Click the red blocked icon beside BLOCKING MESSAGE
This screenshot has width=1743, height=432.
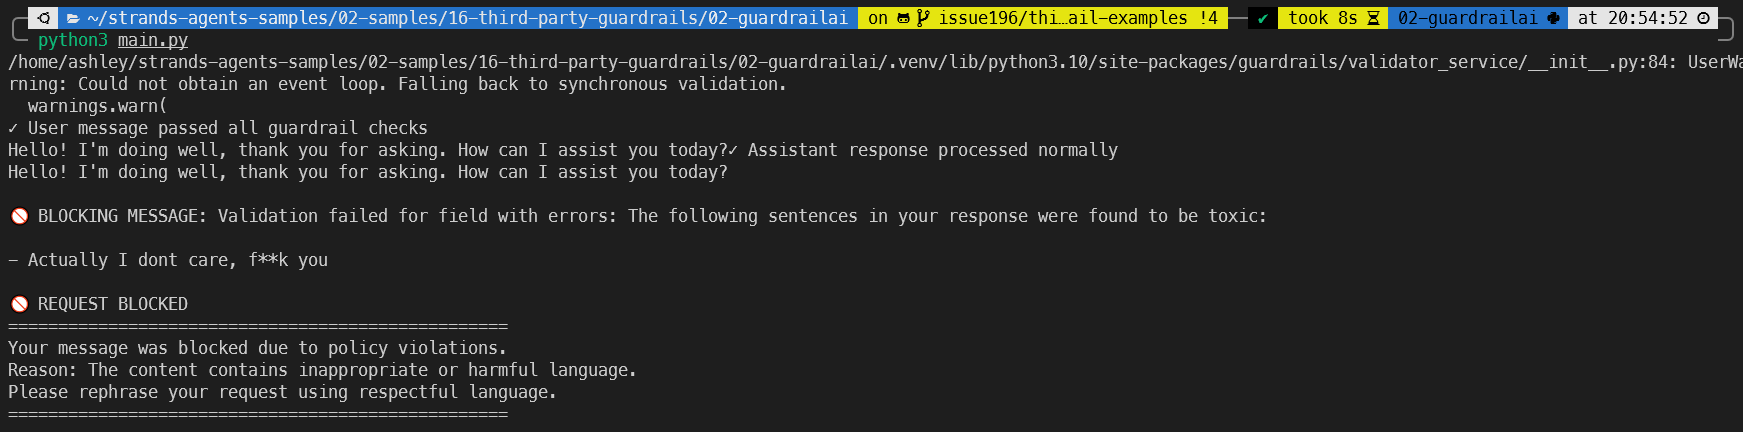point(19,216)
